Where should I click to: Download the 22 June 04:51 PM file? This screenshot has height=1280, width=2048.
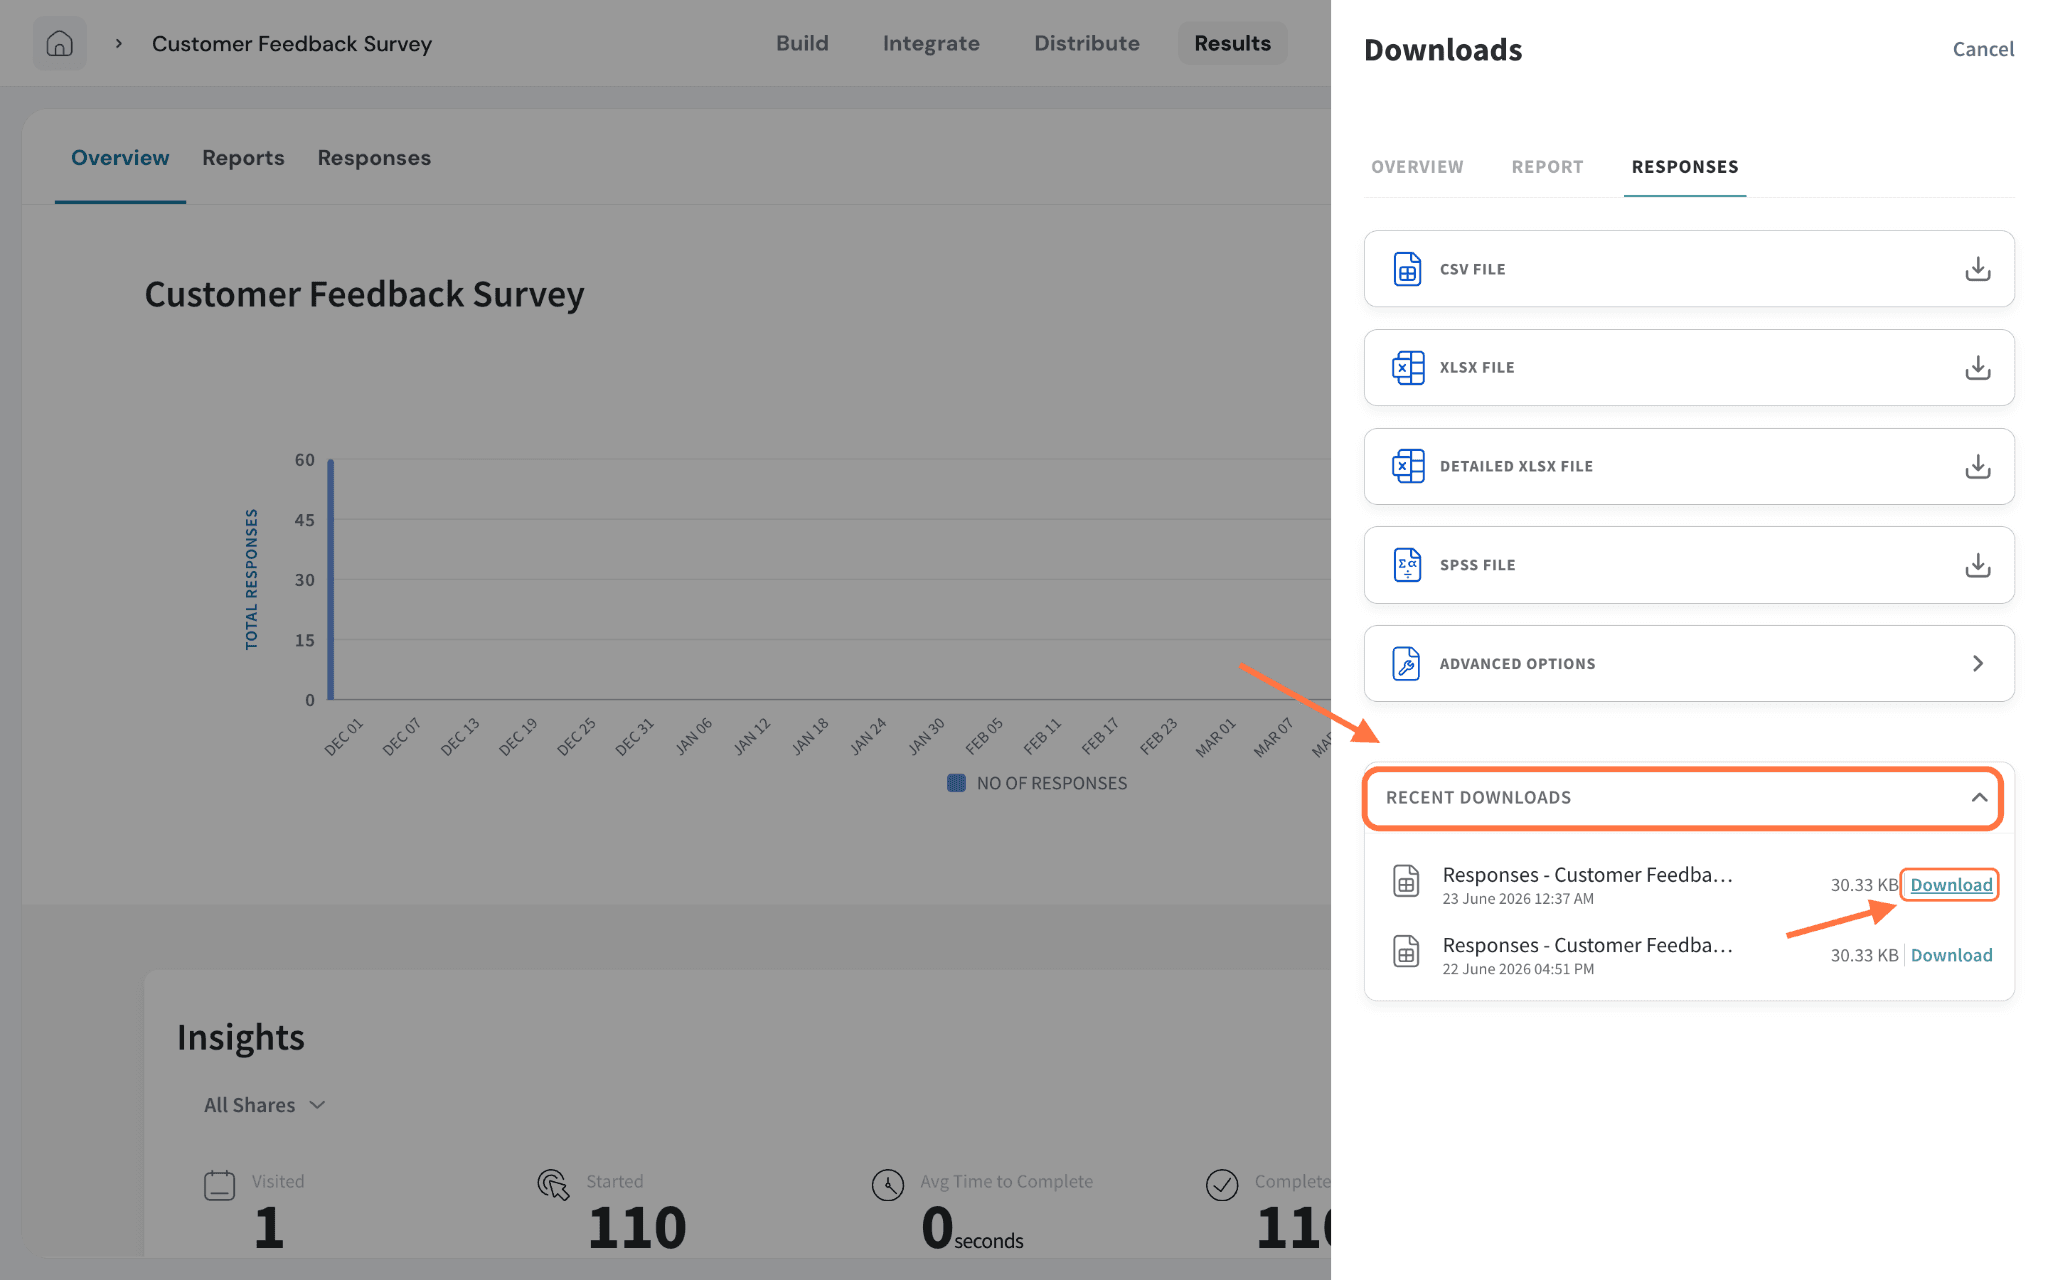1951,955
